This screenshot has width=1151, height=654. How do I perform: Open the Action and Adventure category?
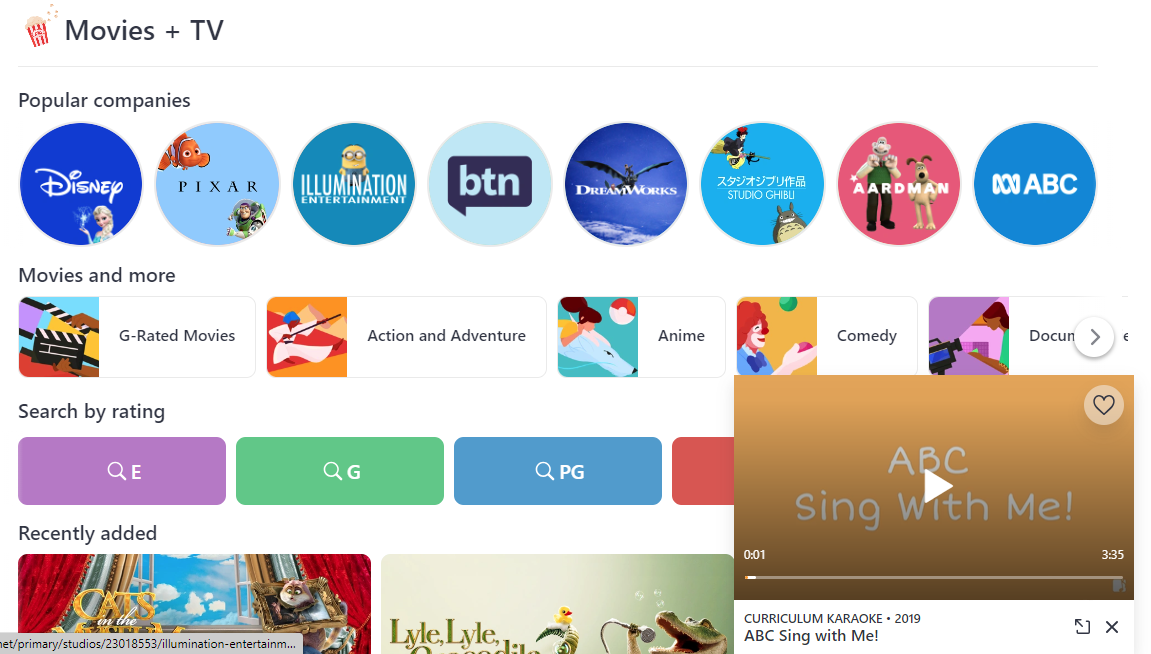coord(407,337)
